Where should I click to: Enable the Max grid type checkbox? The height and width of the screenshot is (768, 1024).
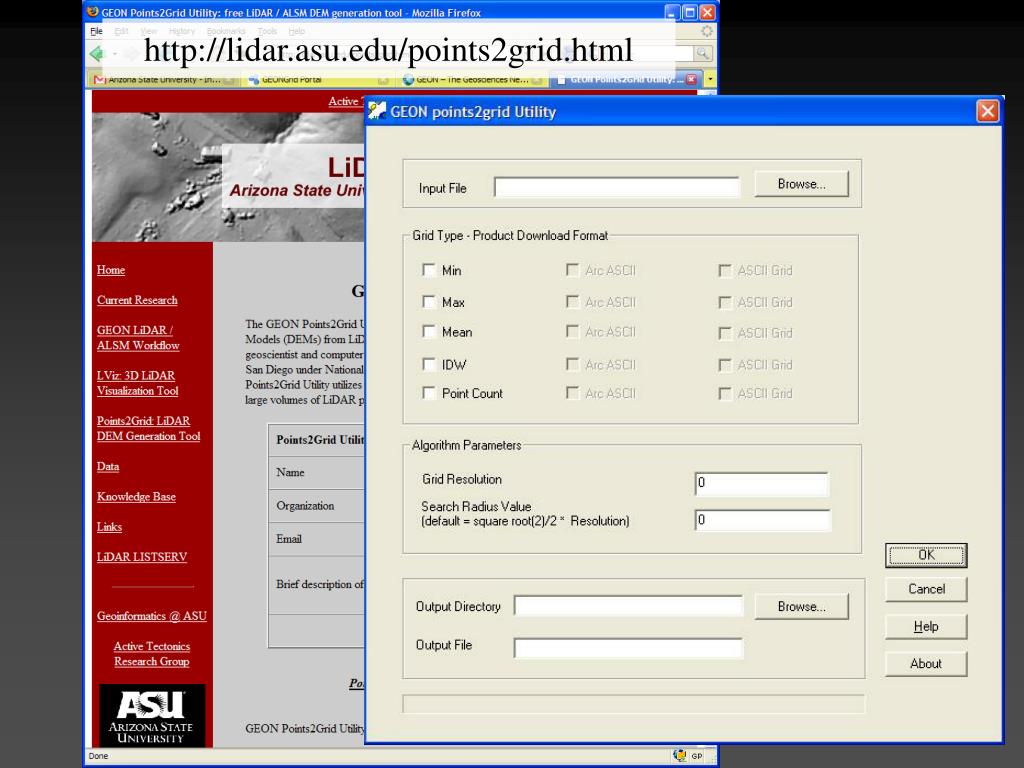click(x=429, y=302)
